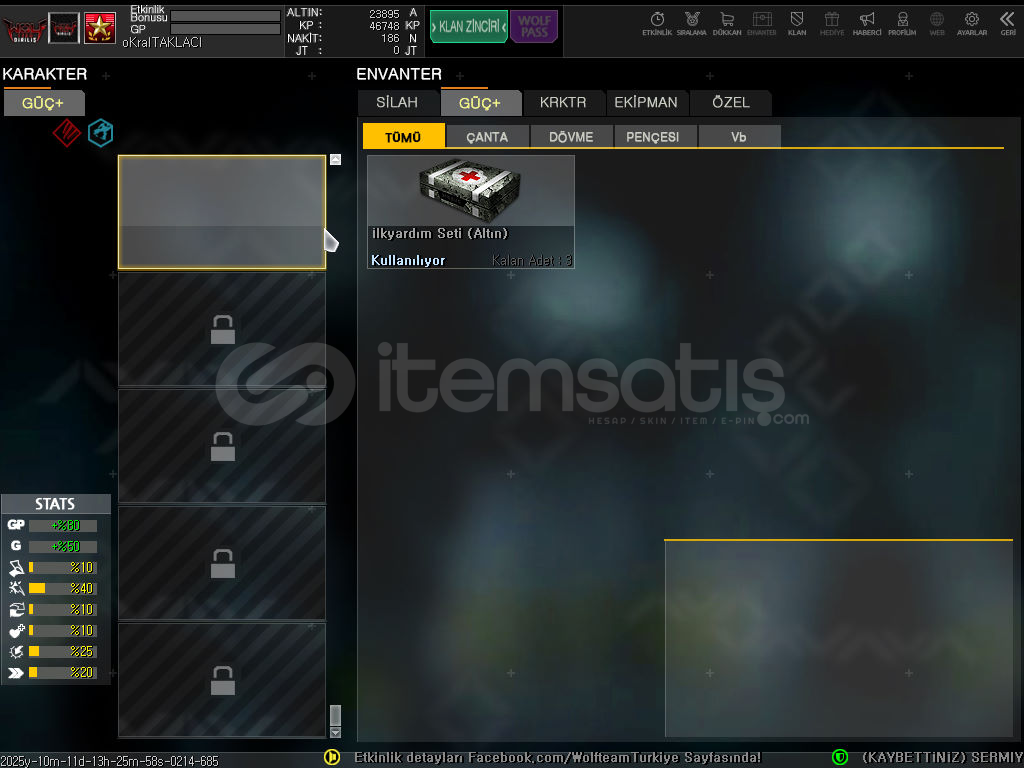
Task: Open the ETKİNLİK clock icon
Action: (x=657, y=24)
